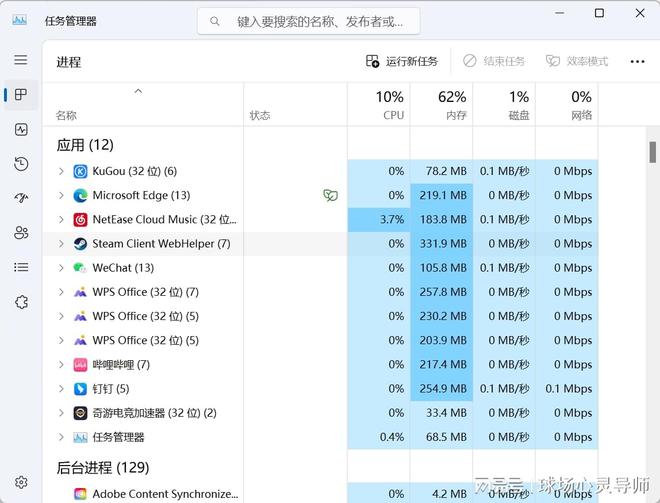The width and height of the screenshot is (660, 503).
Task: Open the more options ellipsis menu
Action: pos(637,62)
